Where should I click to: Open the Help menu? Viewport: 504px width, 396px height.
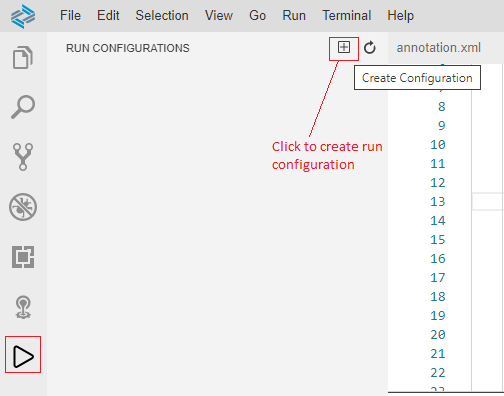(x=400, y=15)
